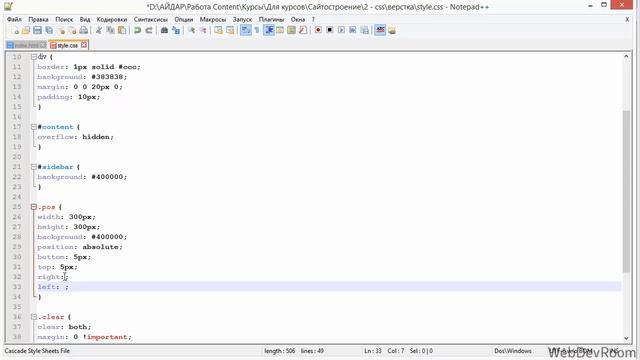Click the Copy toolbar icon
The image size is (640, 360).
(110, 30)
